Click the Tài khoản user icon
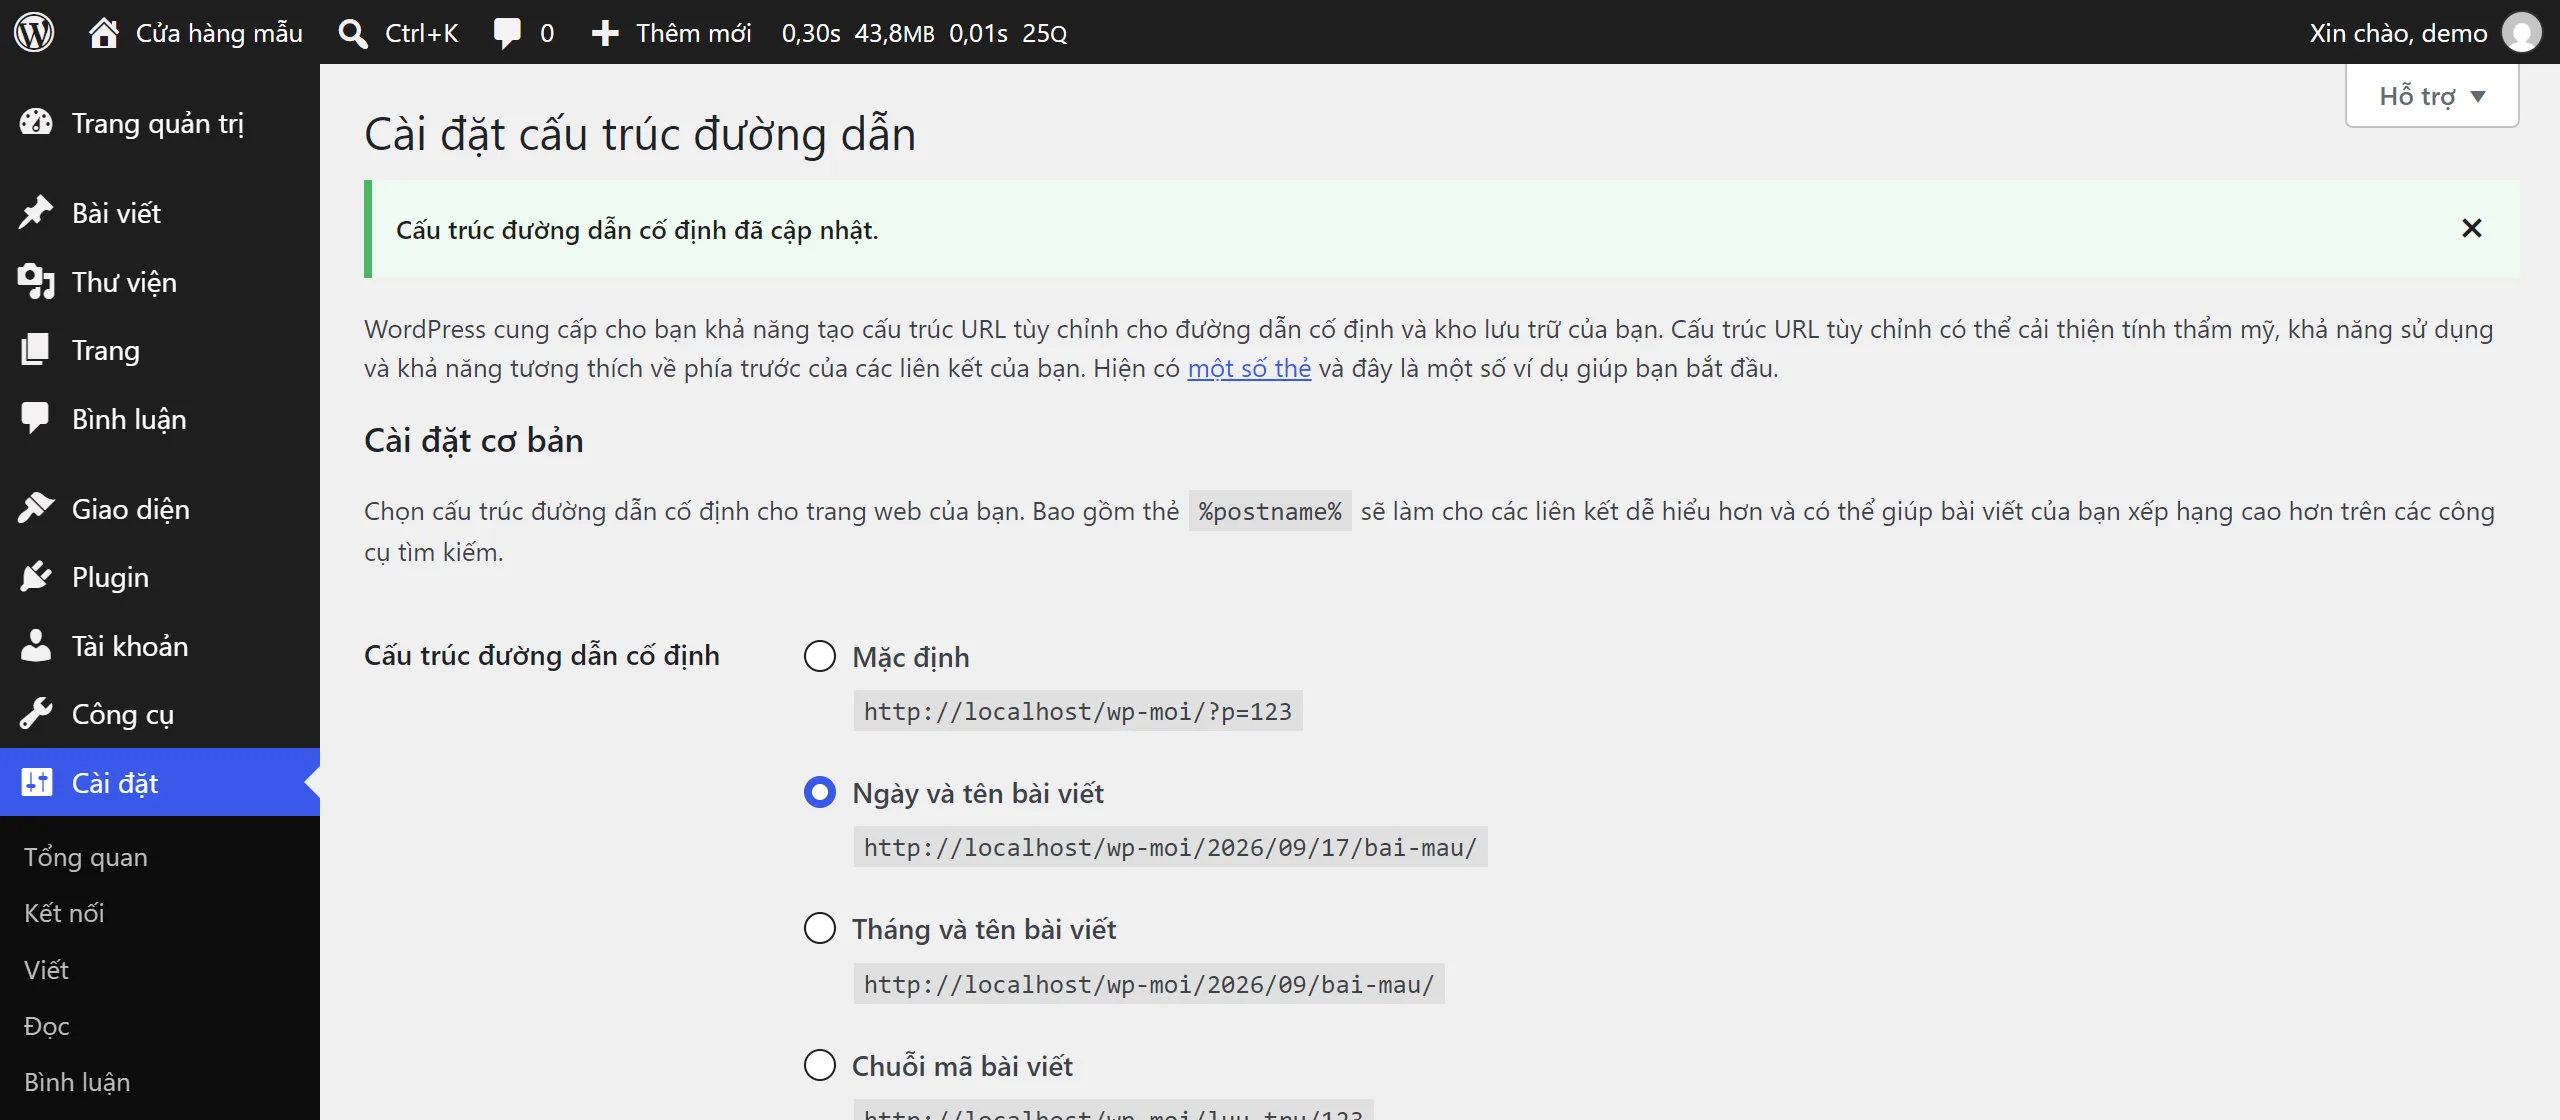The height and width of the screenshot is (1120, 2560). click(36, 645)
